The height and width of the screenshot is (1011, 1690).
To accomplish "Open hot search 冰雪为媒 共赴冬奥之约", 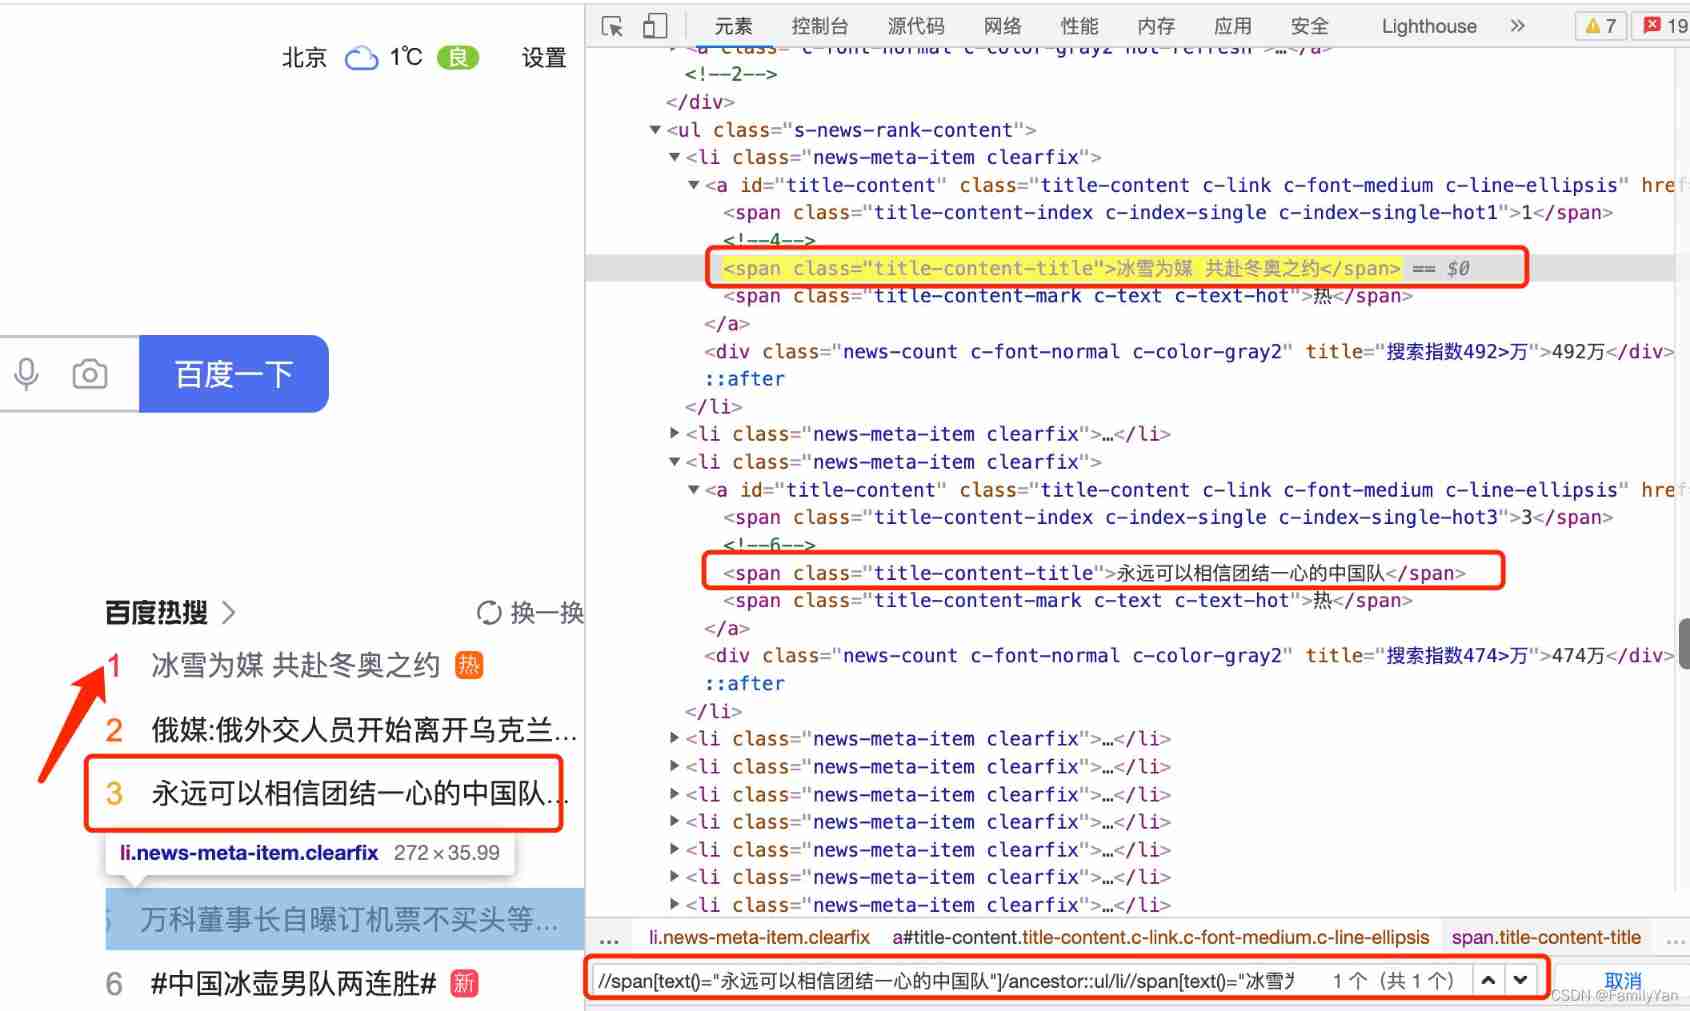I will pos(295,665).
